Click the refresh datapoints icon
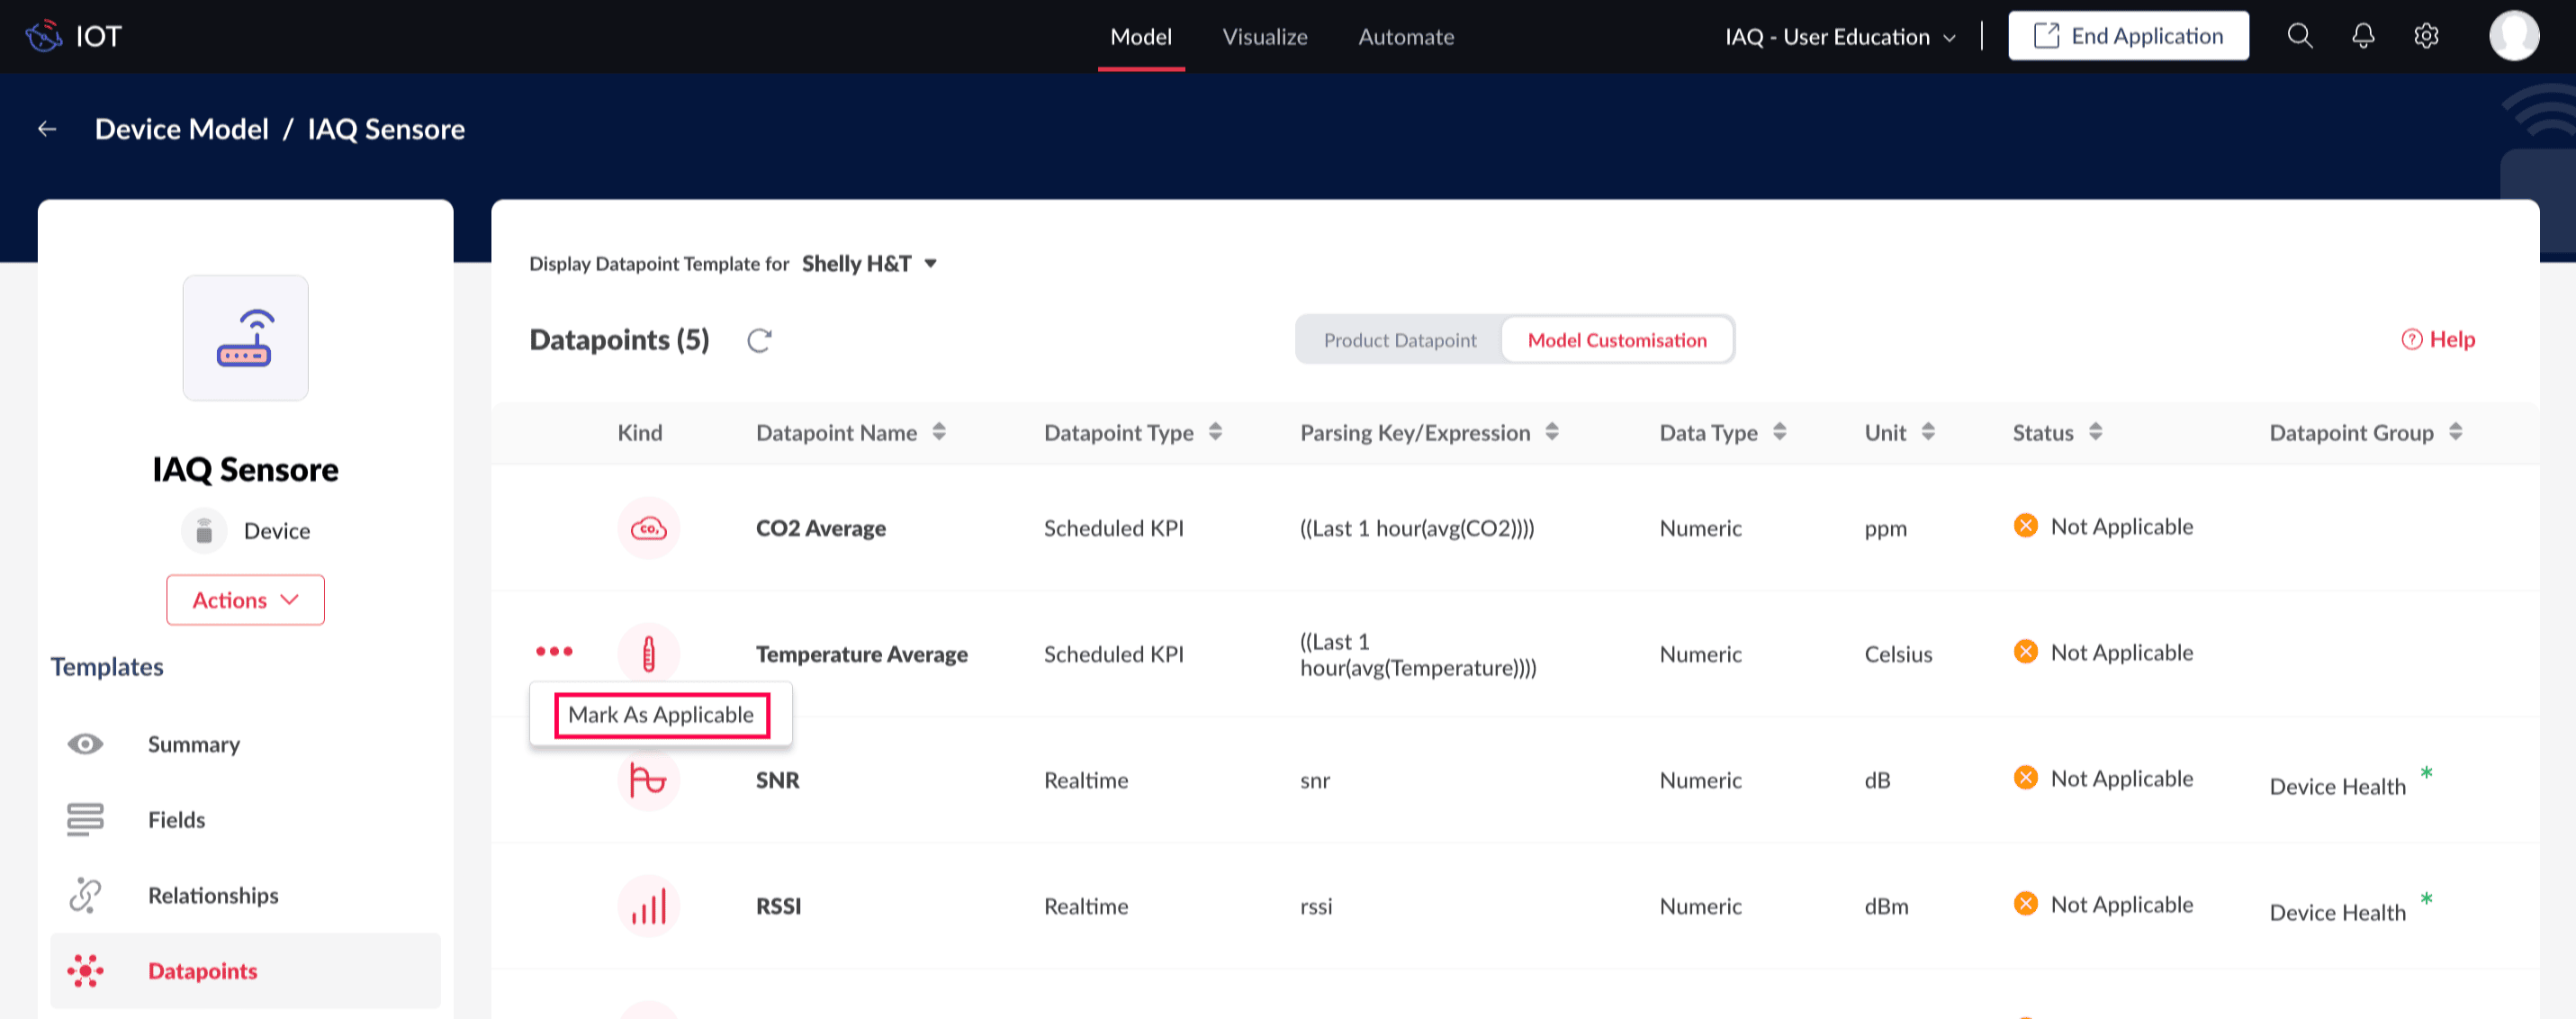 (759, 340)
